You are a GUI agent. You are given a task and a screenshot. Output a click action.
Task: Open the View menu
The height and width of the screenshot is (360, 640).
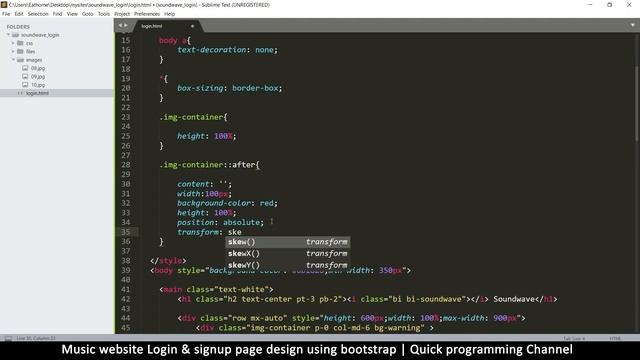pos(72,14)
